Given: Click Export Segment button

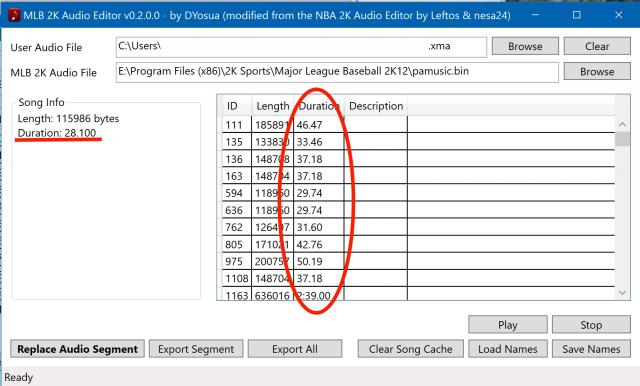Looking at the screenshot, I should pos(196,349).
